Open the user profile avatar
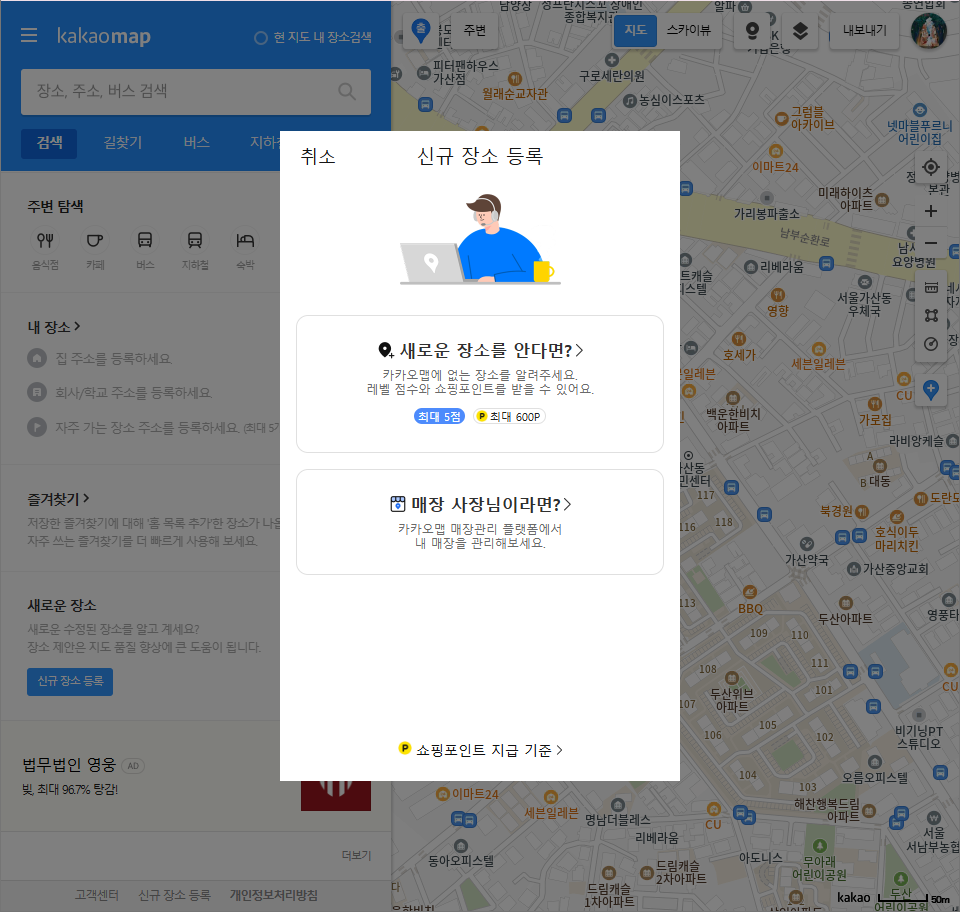This screenshot has width=960, height=912. (929, 30)
